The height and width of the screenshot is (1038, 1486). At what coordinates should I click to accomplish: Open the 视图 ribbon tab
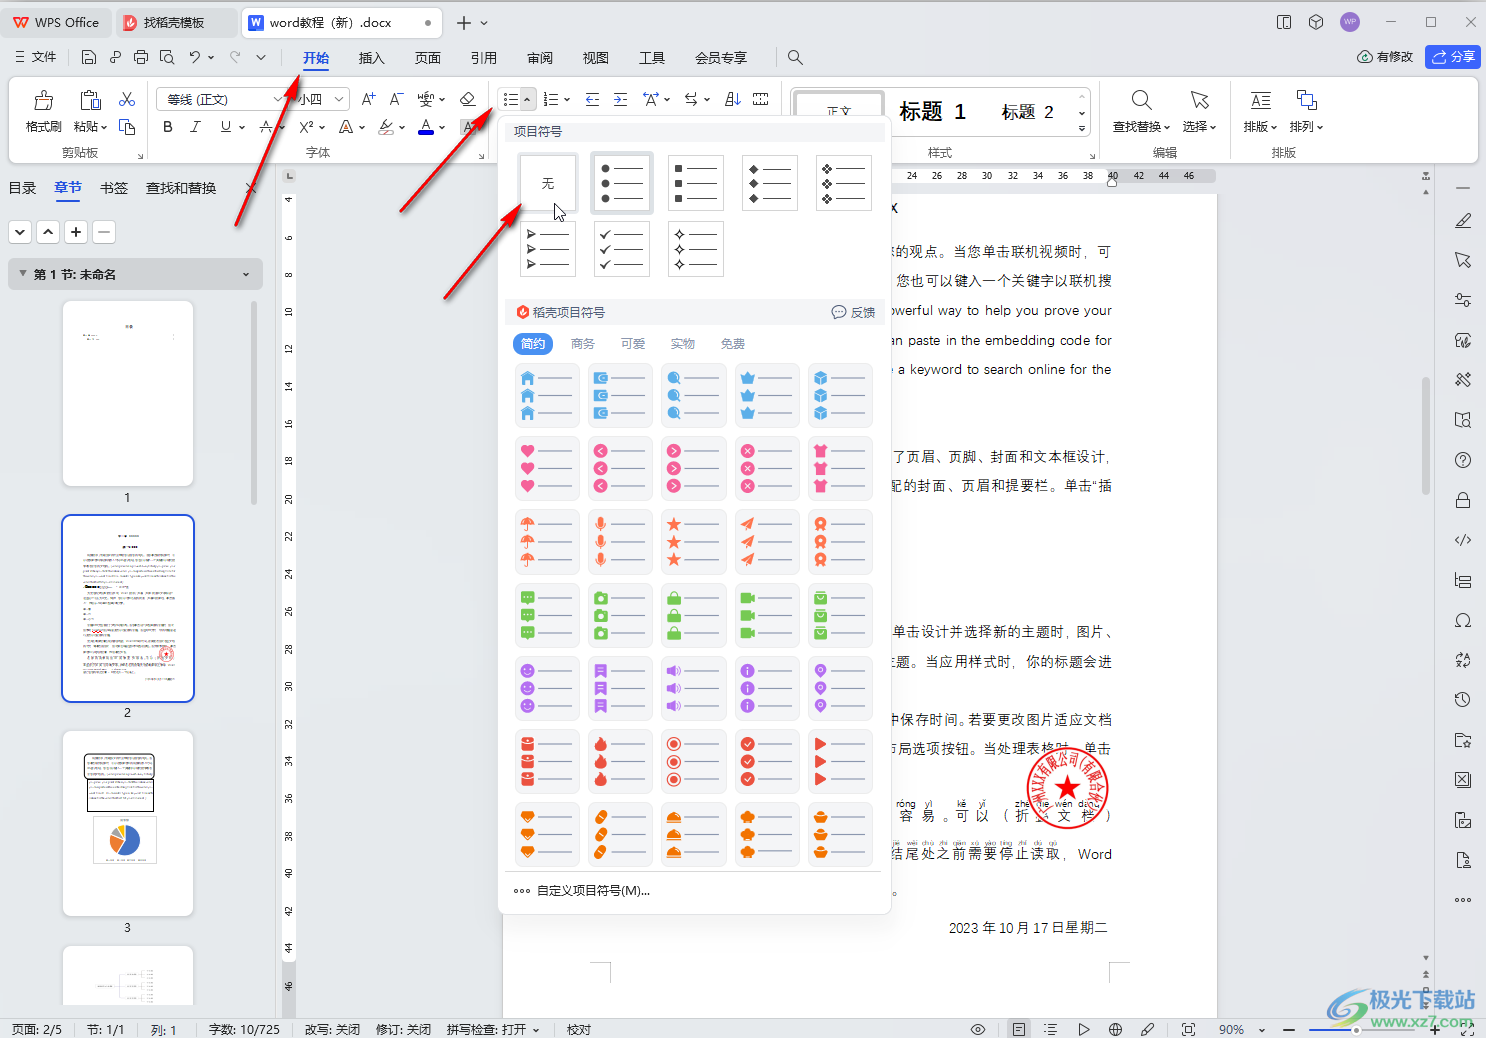[x=596, y=58]
